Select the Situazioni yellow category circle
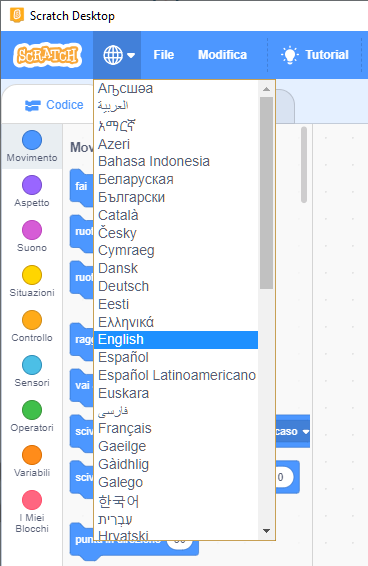Image resolution: width=368 pixels, height=566 pixels. coord(32,275)
